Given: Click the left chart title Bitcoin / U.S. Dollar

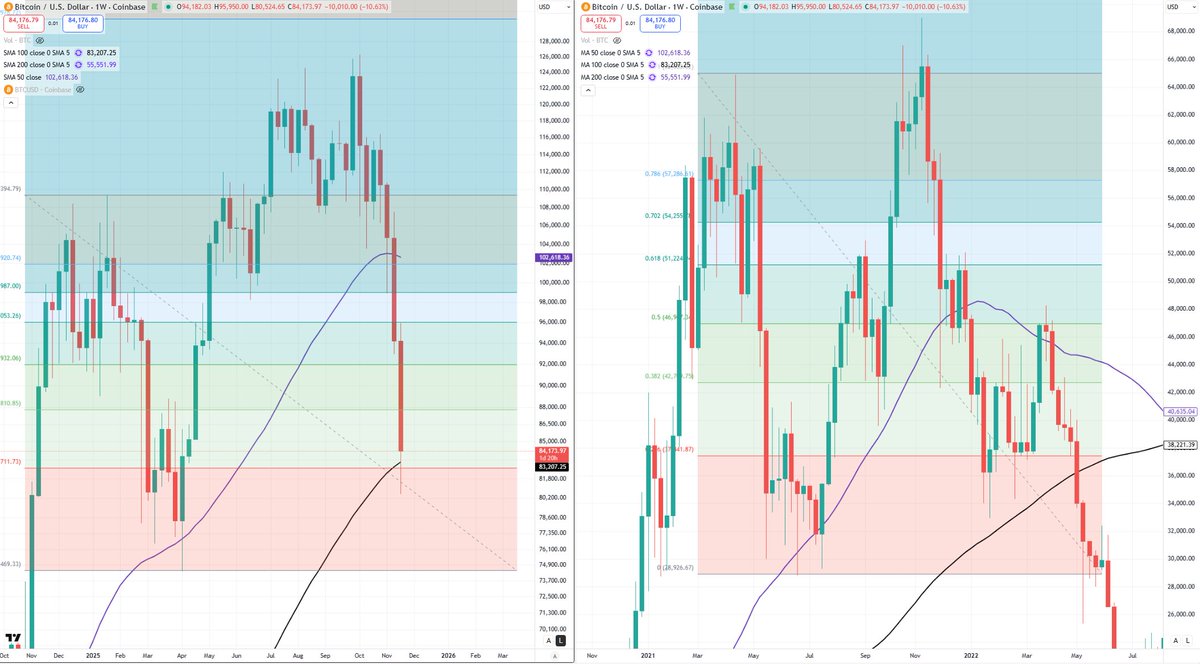Looking at the screenshot, I should coord(54,7).
